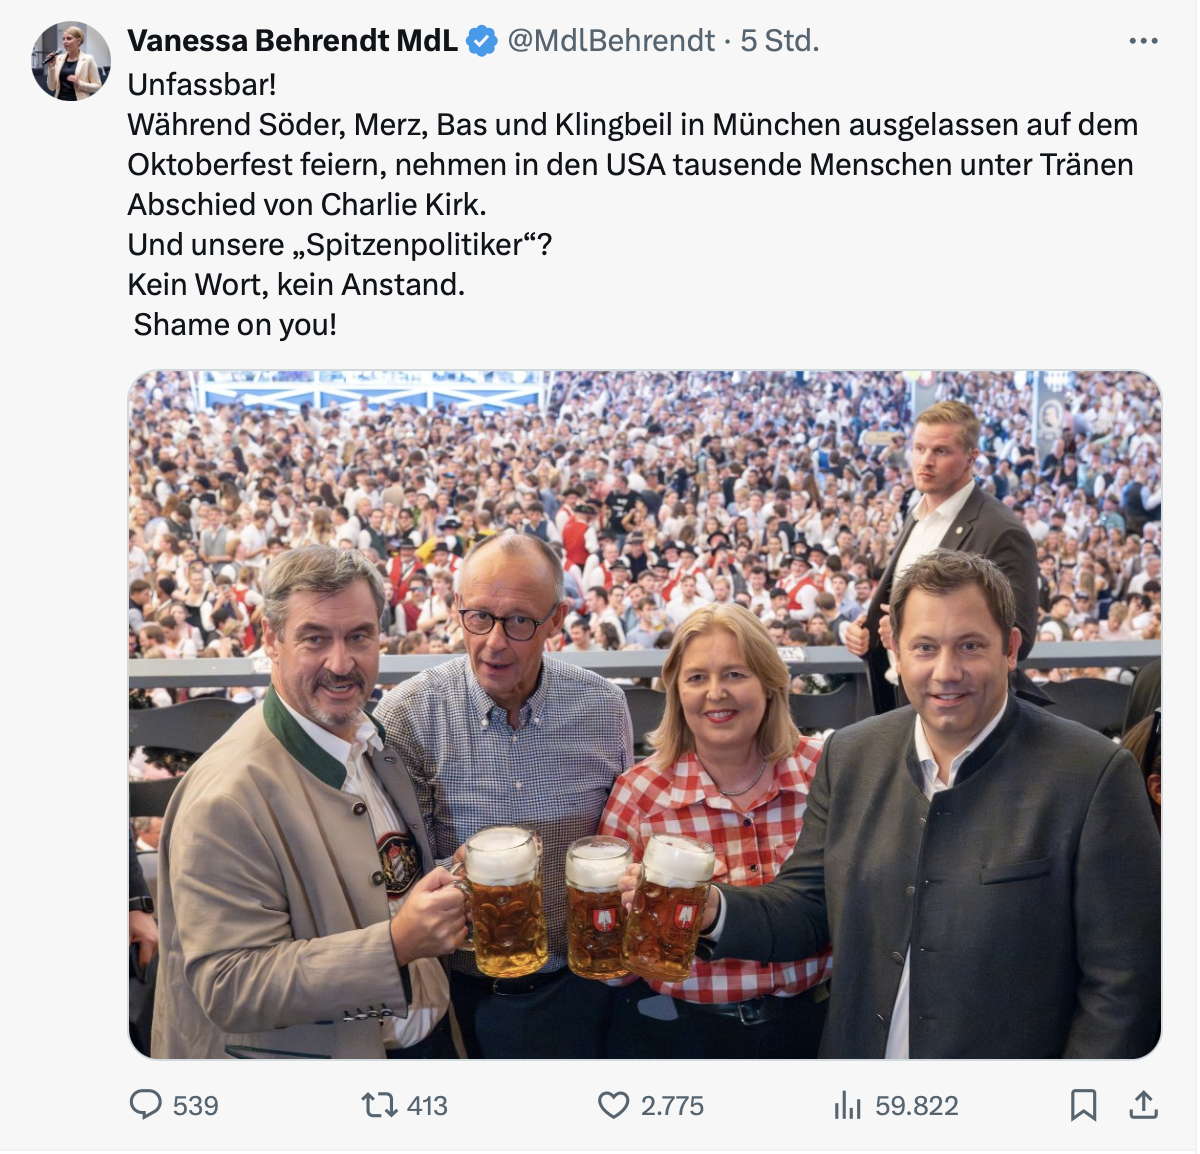
Task: Open the three-dot more options menu
Action: click(x=1143, y=41)
